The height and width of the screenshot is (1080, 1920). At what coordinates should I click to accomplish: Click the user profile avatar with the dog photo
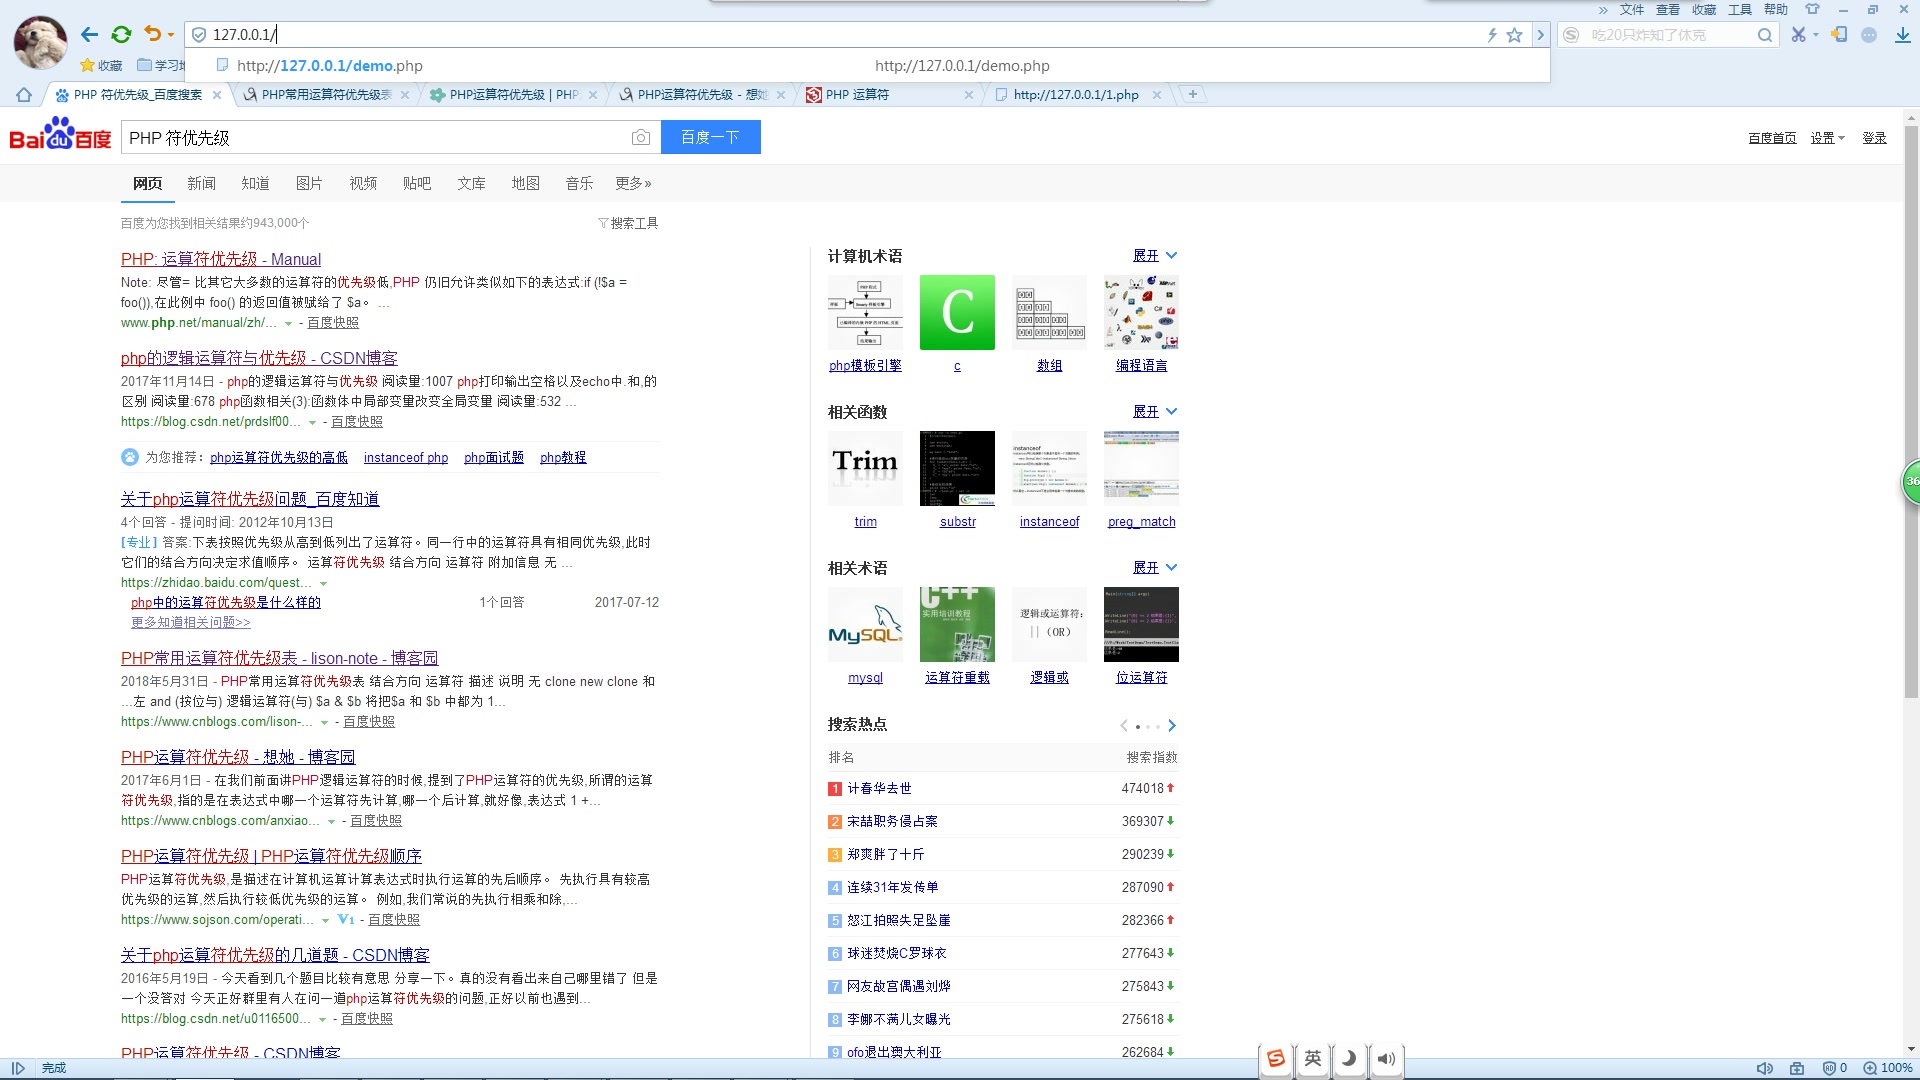40,42
